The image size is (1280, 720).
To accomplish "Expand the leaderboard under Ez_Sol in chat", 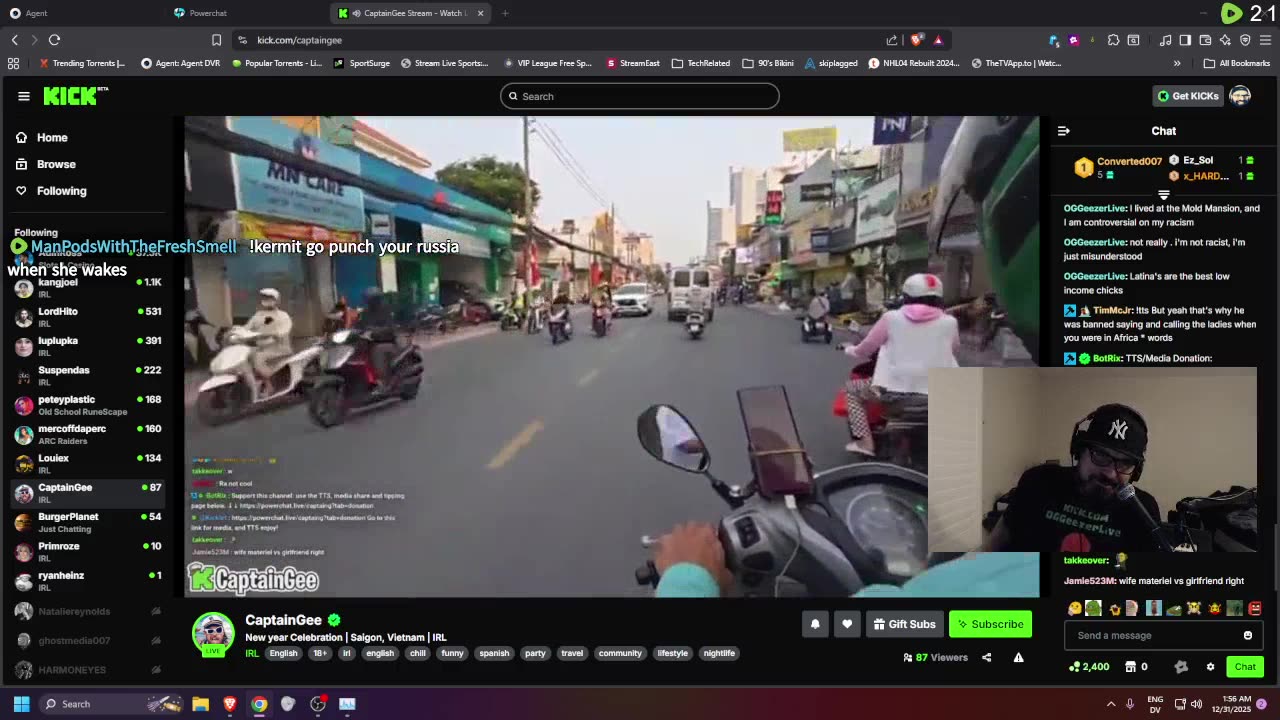I will 1164,194.
